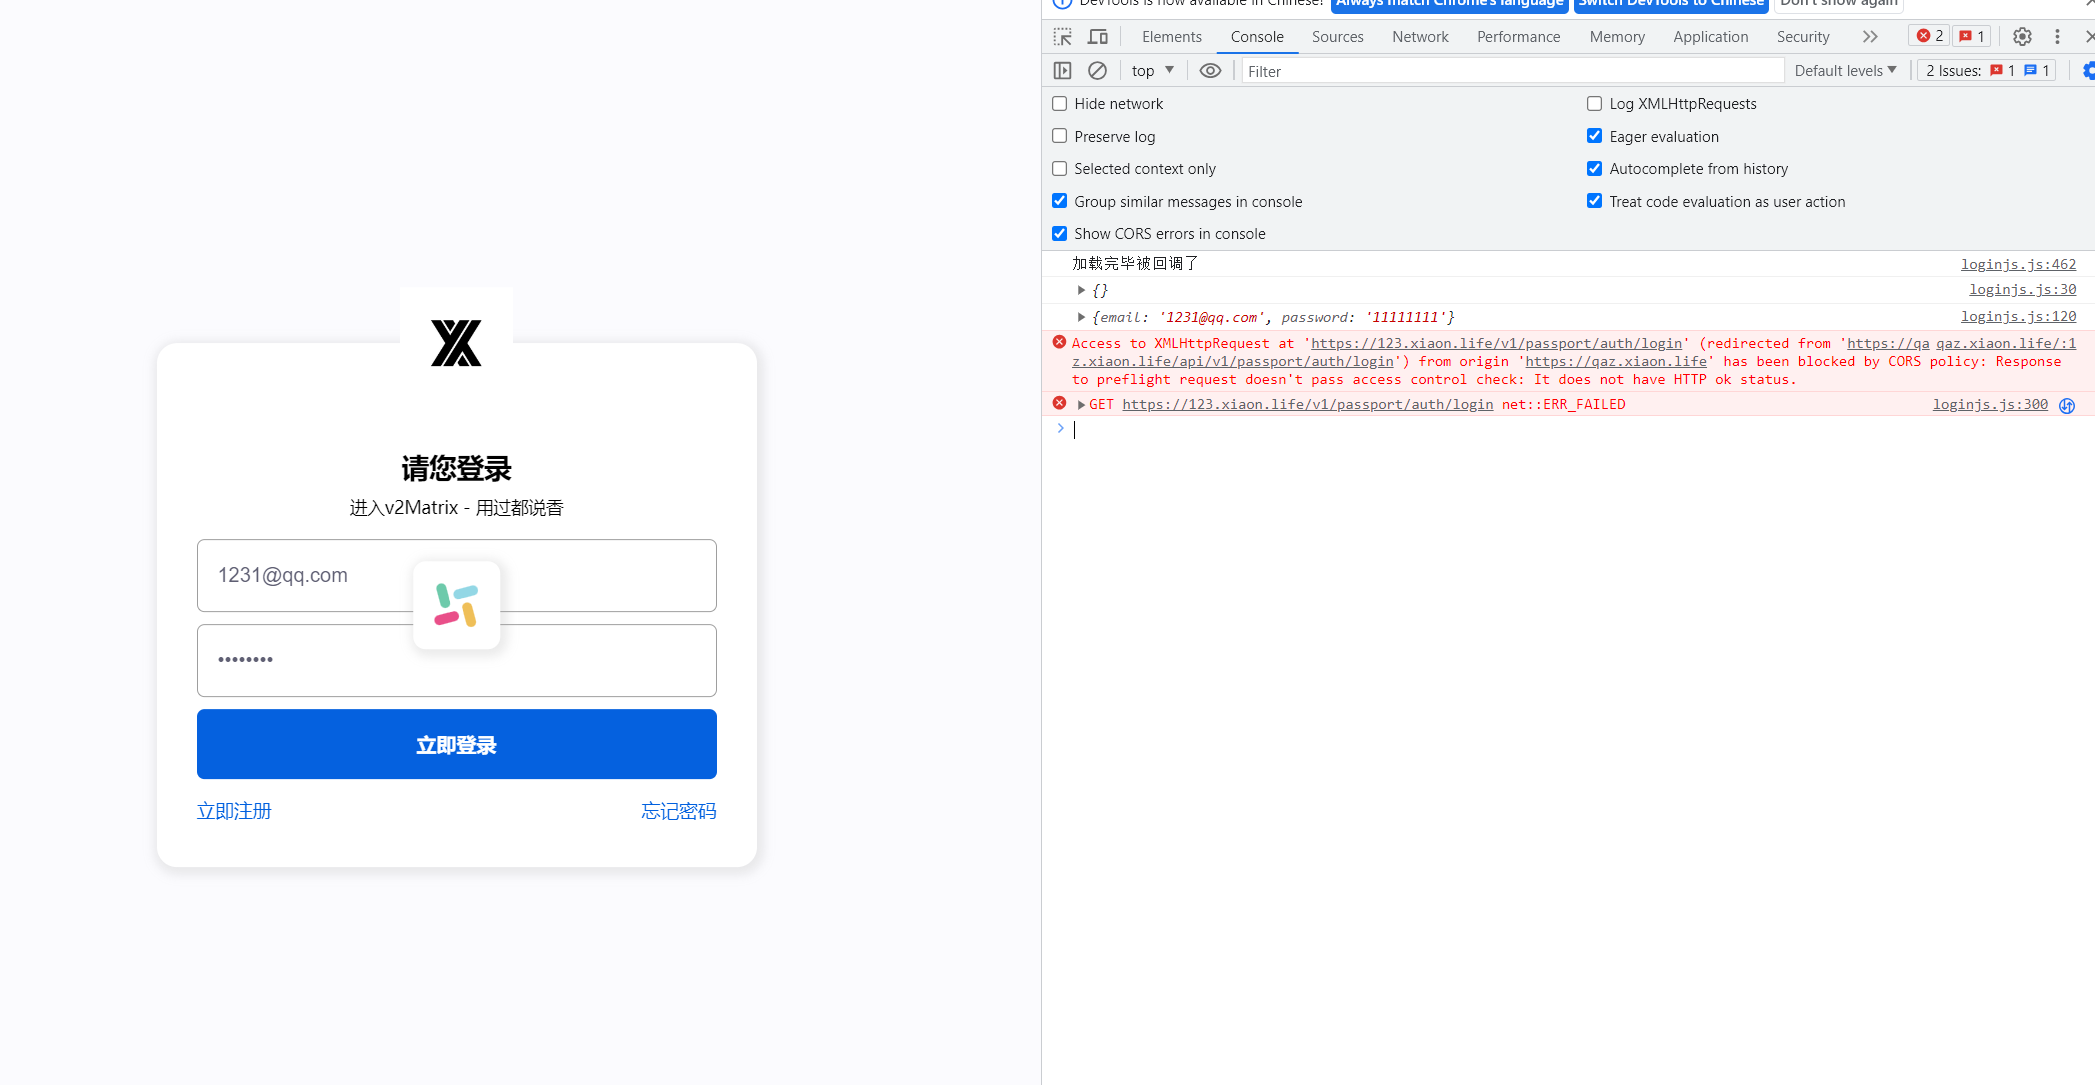Open the Default levels dropdown
The width and height of the screenshot is (2095, 1085).
click(1845, 71)
